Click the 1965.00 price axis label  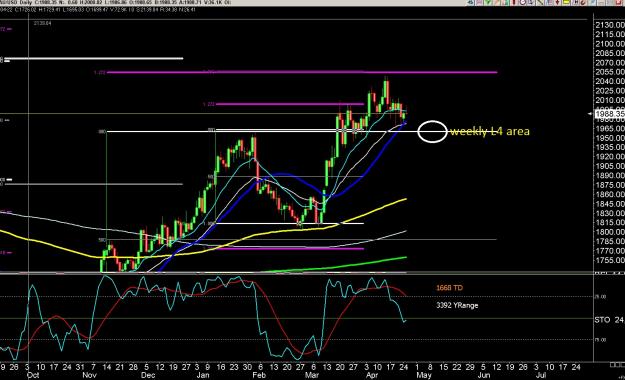pyautogui.click(x=609, y=128)
